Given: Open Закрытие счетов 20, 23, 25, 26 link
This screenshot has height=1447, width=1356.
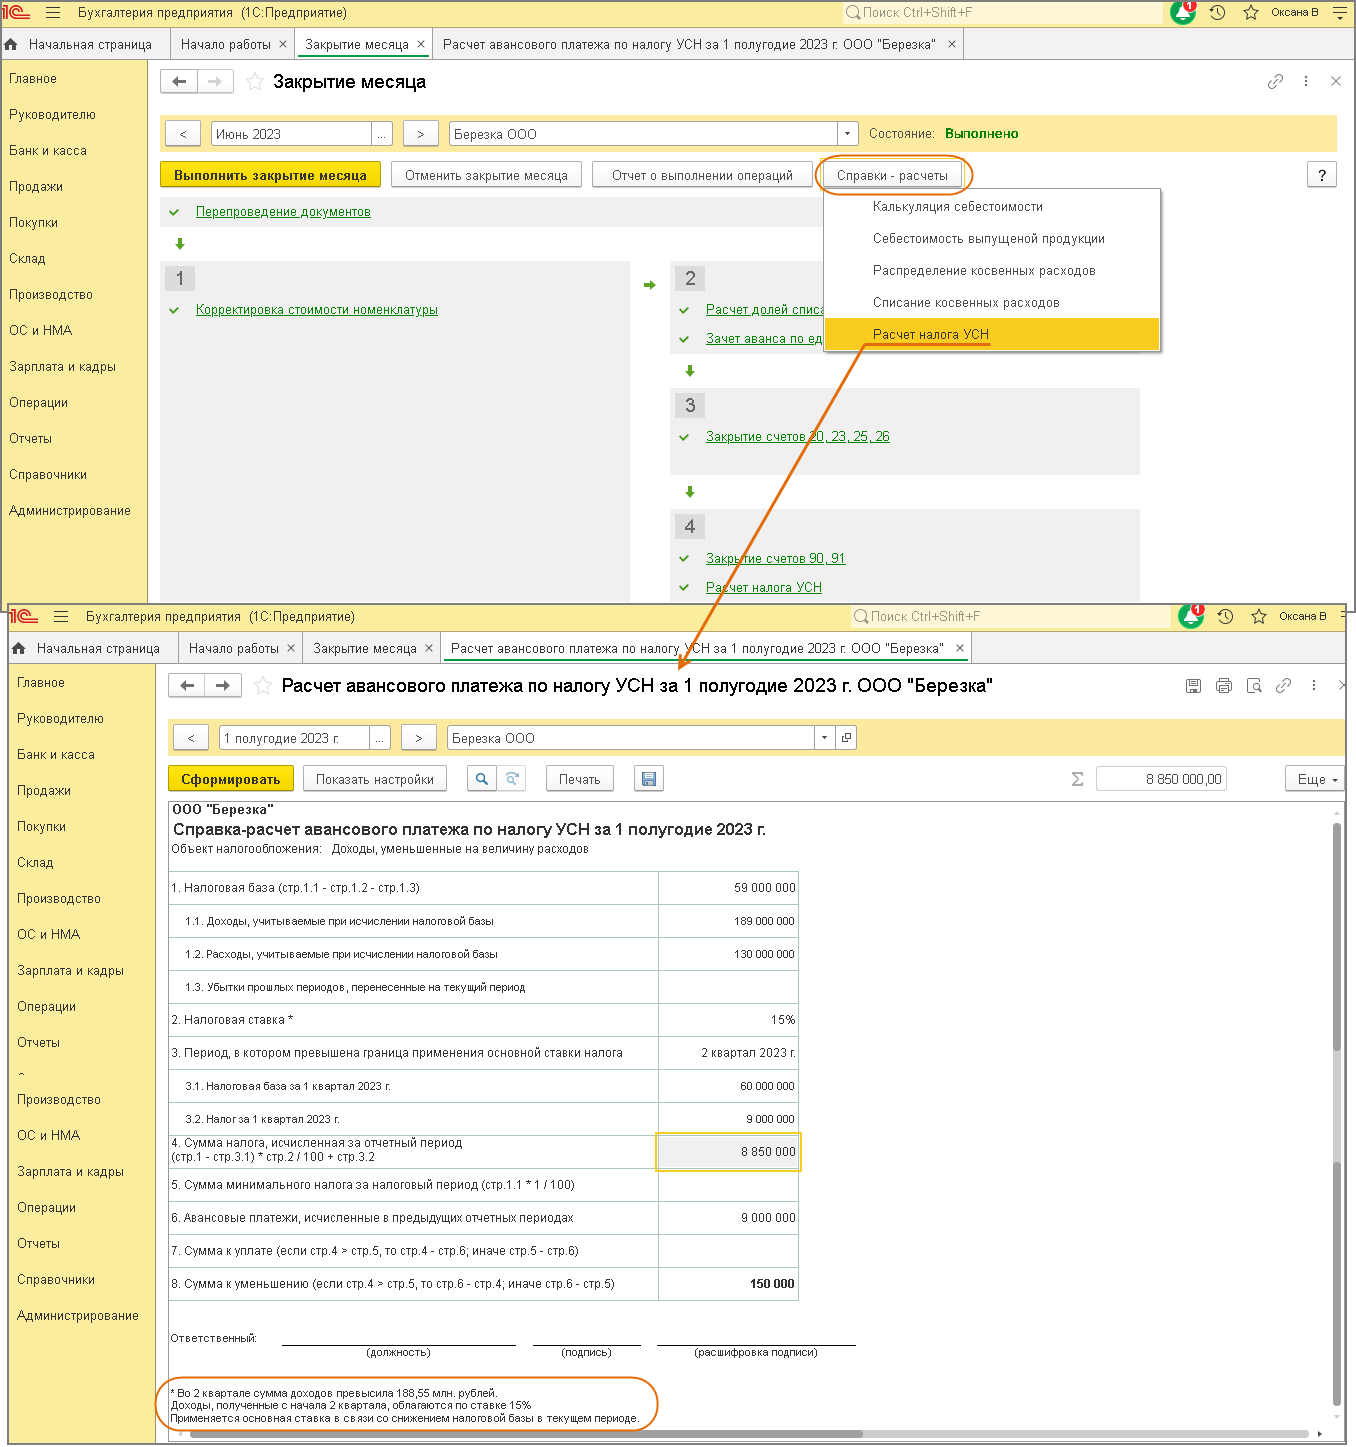Looking at the screenshot, I should click(x=797, y=437).
